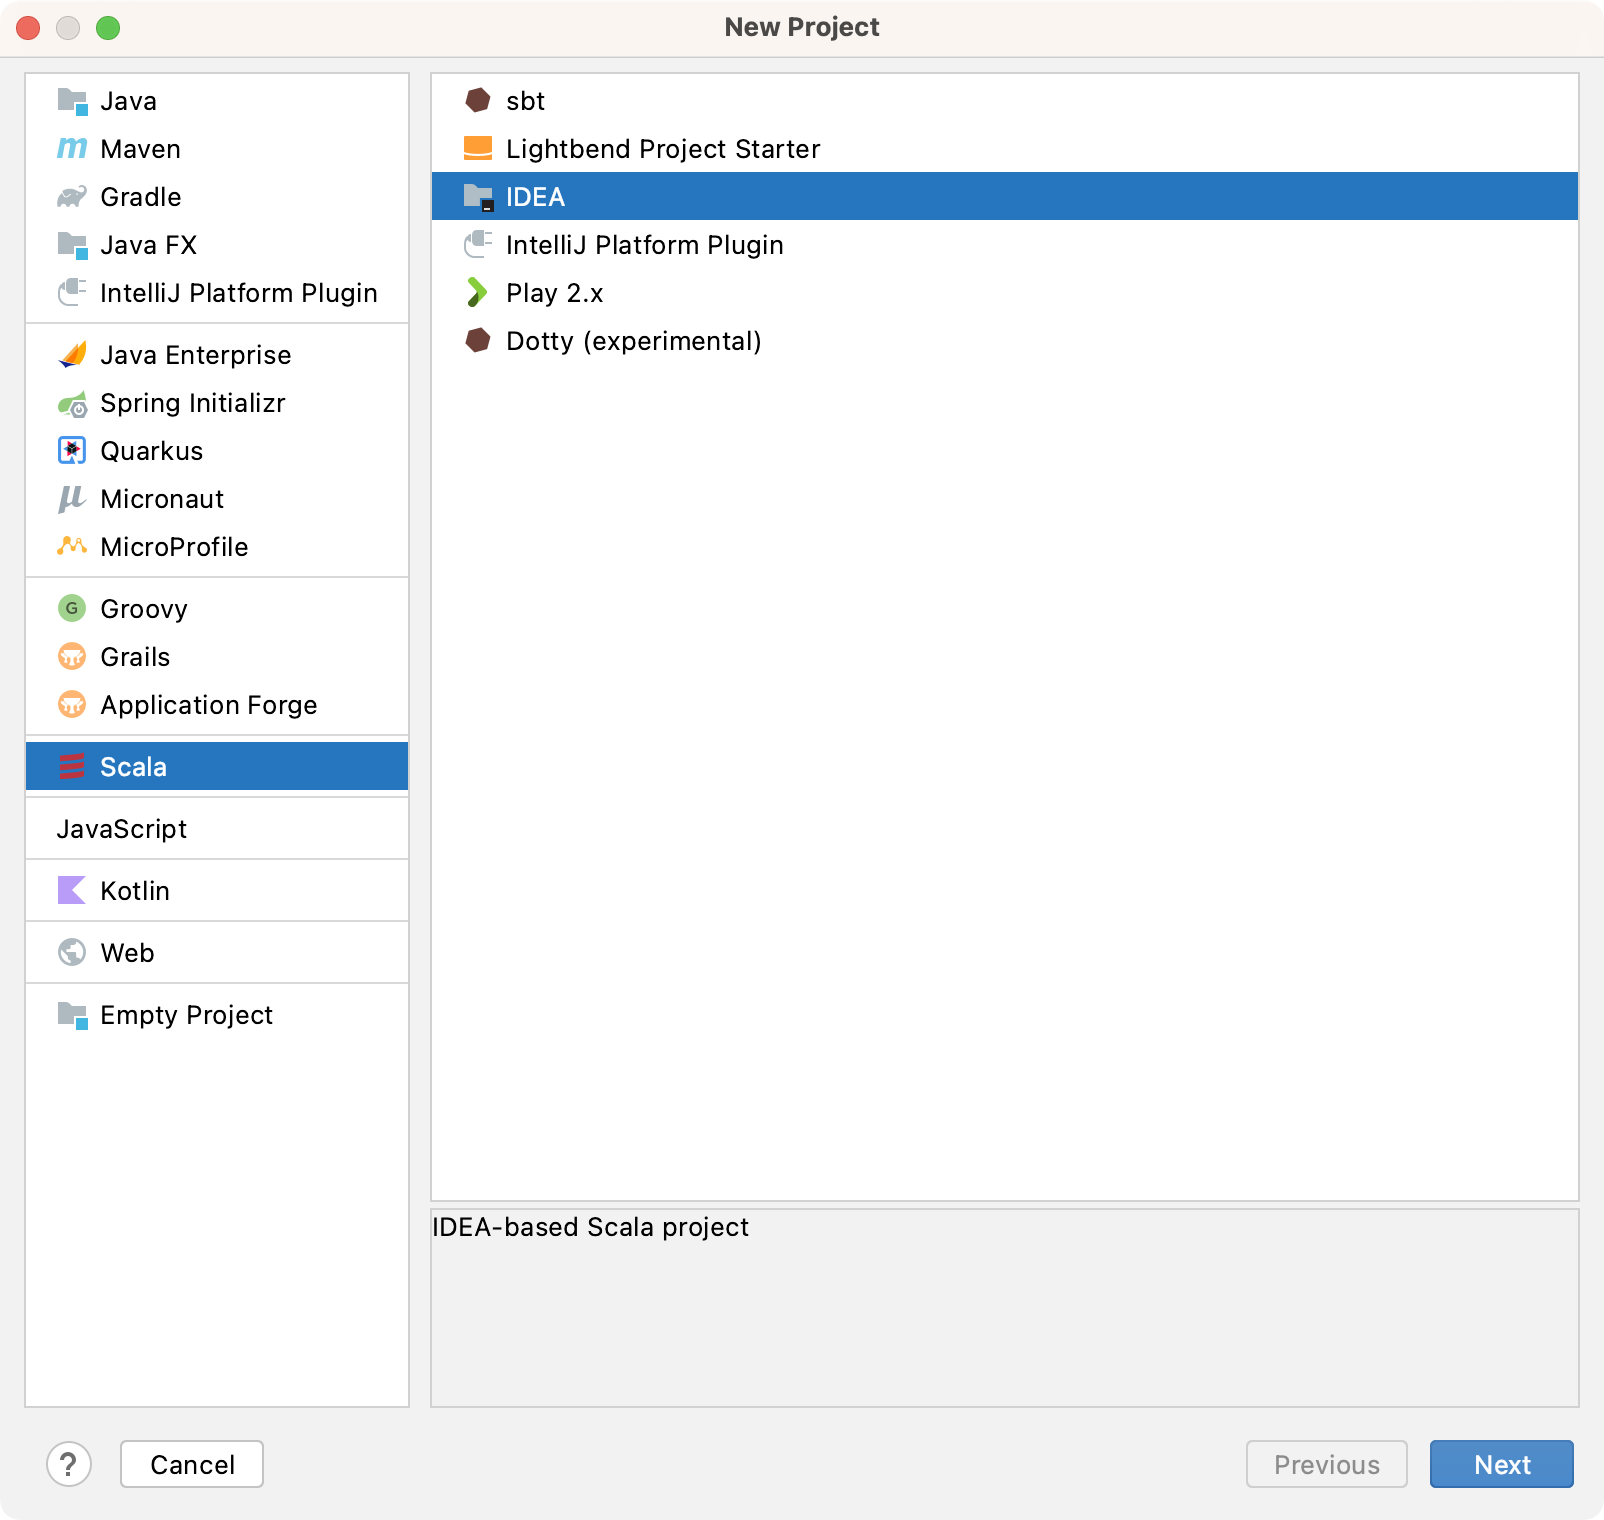Click the MicroProfile icon
This screenshot has height=1520, width=1604.
[x=72, y=547]
